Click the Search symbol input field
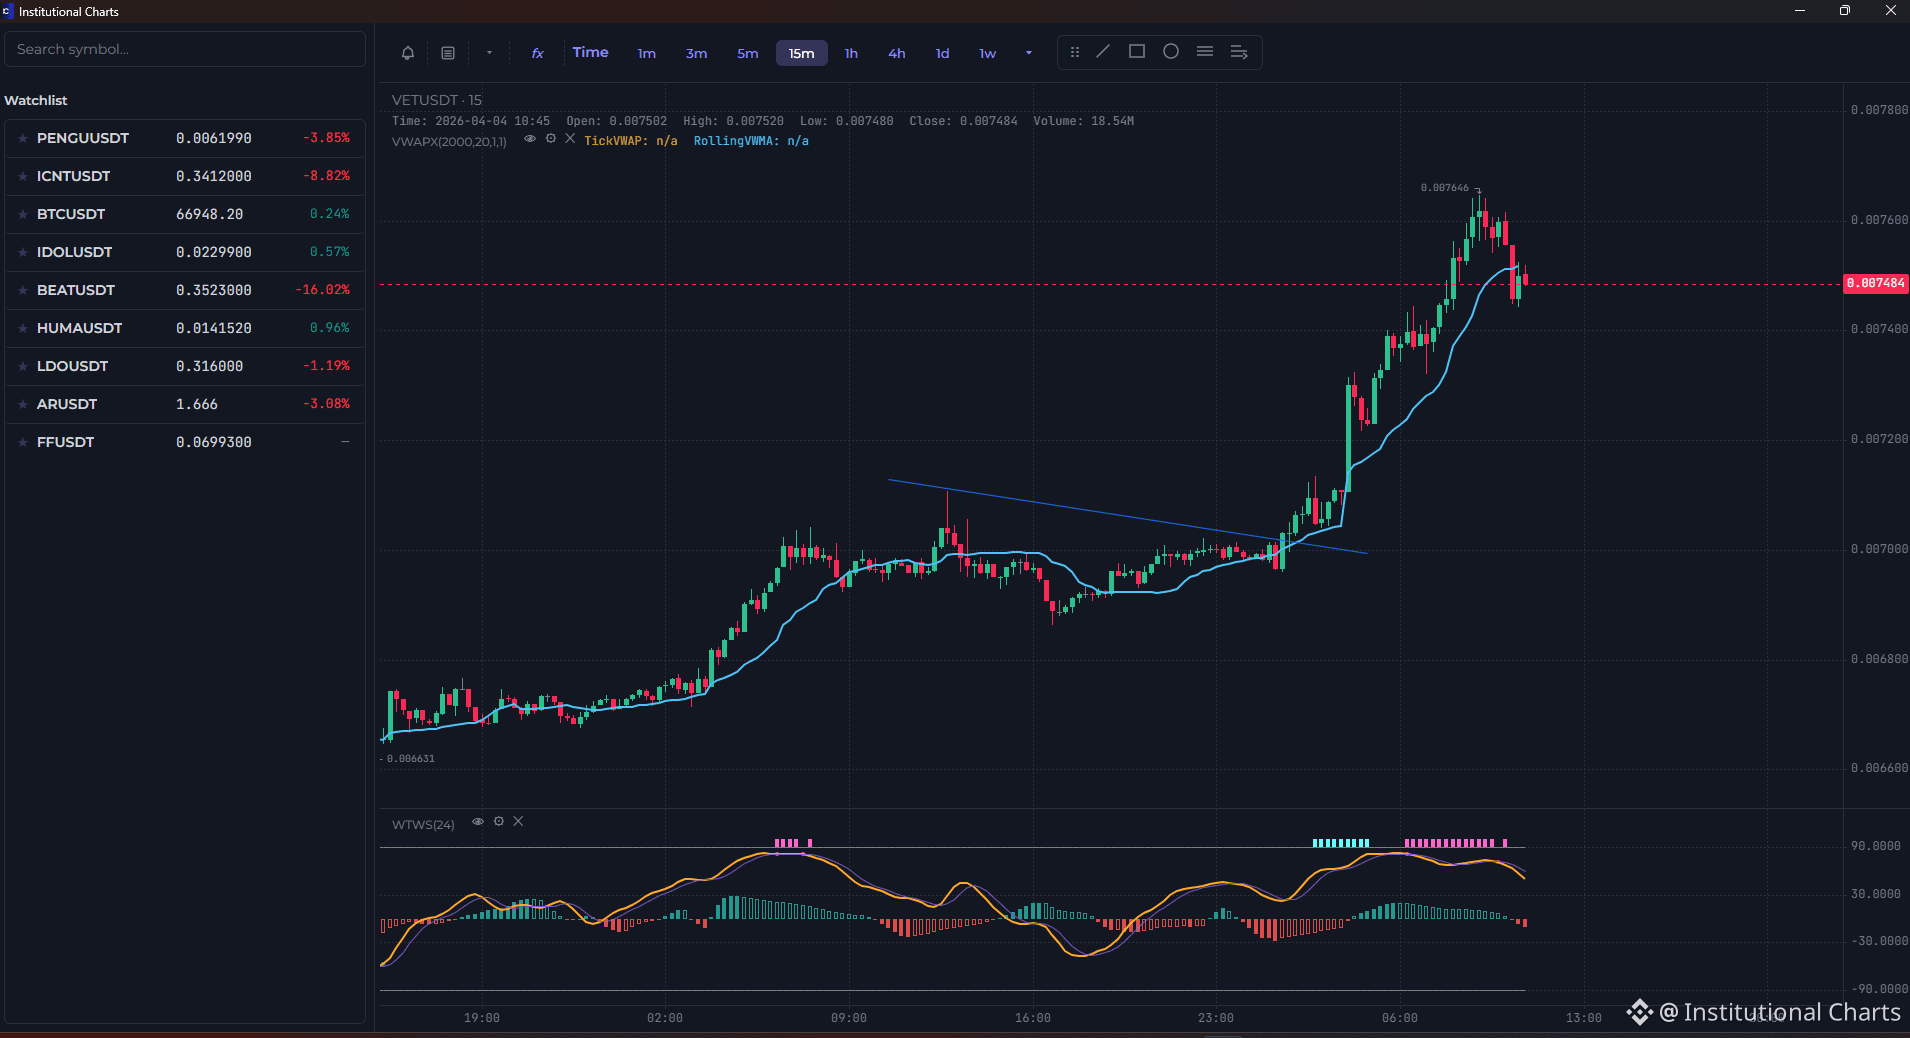Viewport: 1910px width, 1038px height. click(185, 49)
